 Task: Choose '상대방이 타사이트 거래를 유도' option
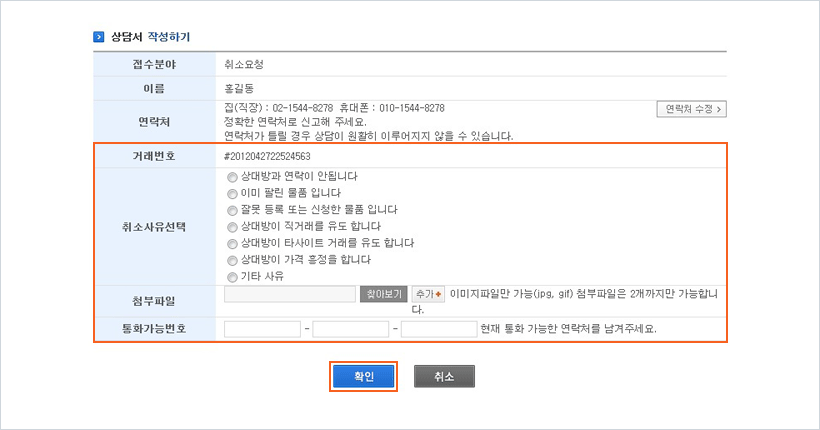pyautogui.click(x=233, y=243)
